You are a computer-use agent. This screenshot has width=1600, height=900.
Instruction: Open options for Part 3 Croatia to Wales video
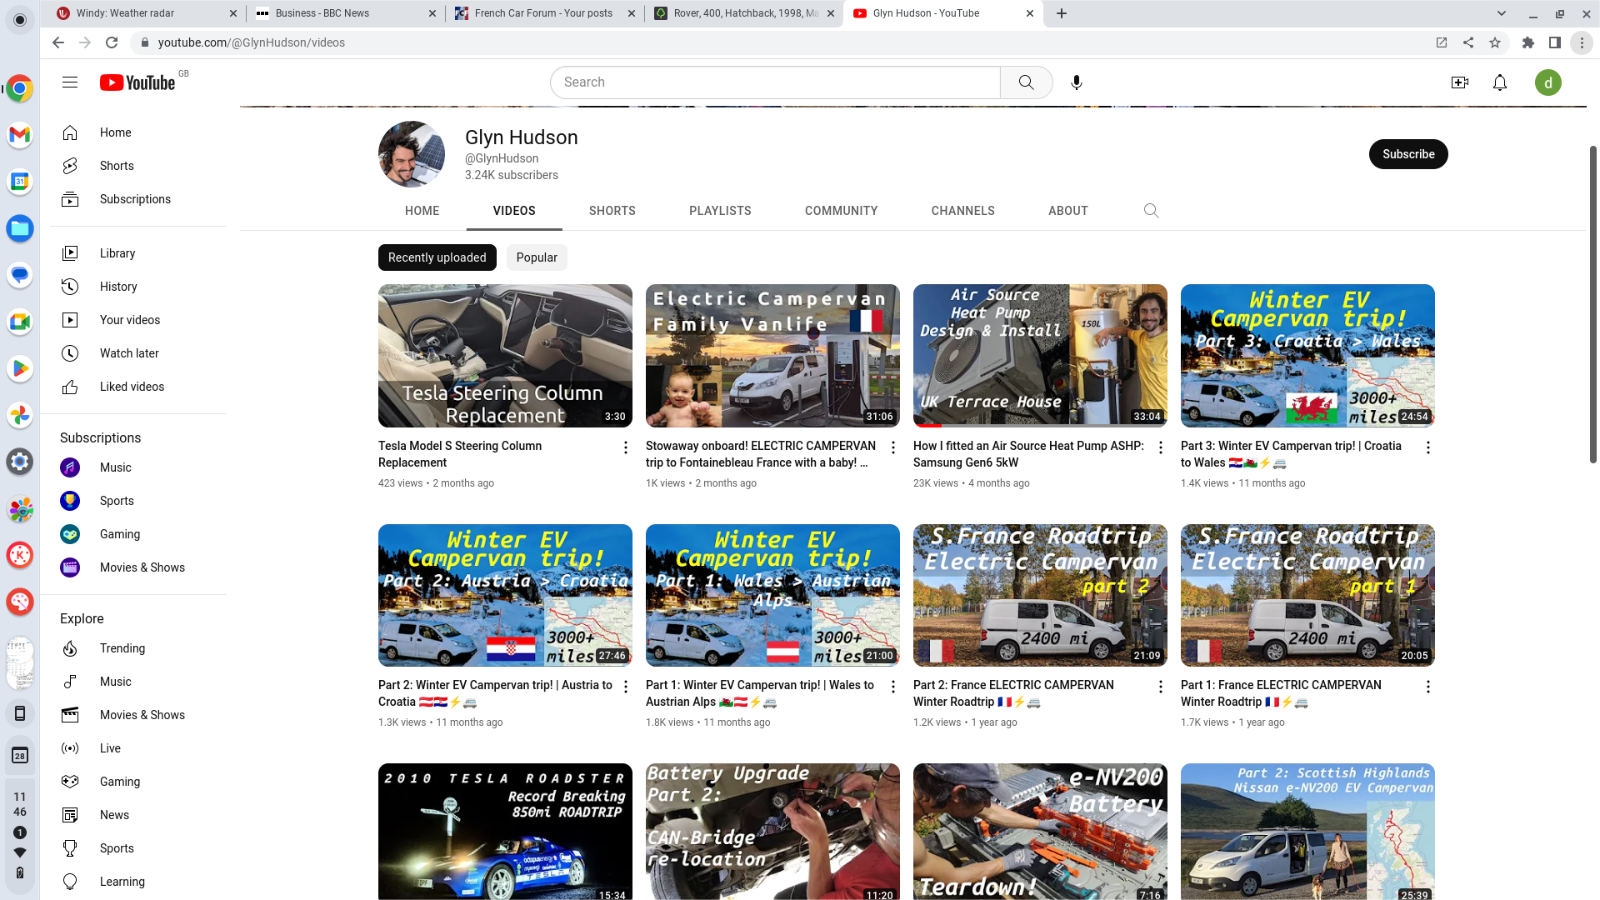1428,448
